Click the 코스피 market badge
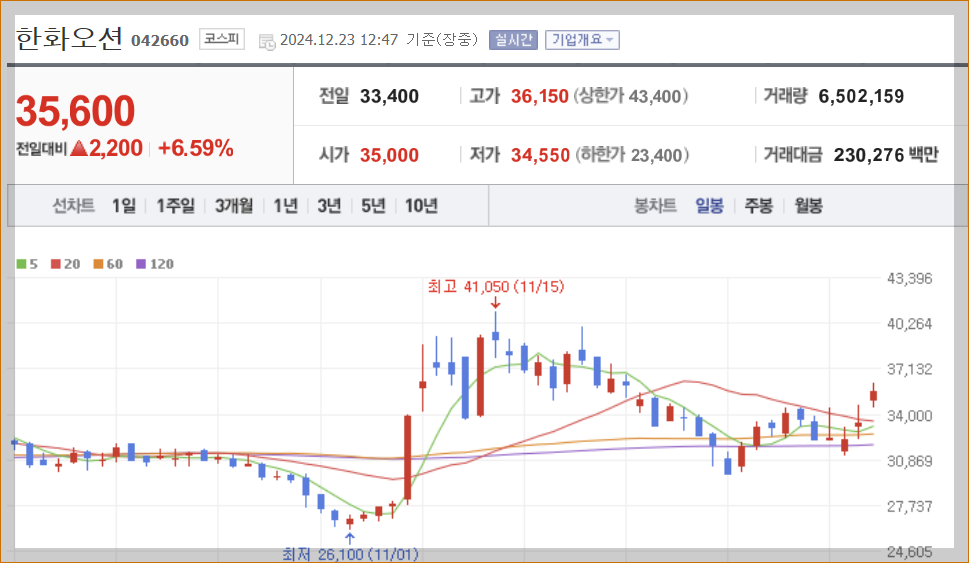The width and height of the screenshot is (969, 563). point(222,39)
